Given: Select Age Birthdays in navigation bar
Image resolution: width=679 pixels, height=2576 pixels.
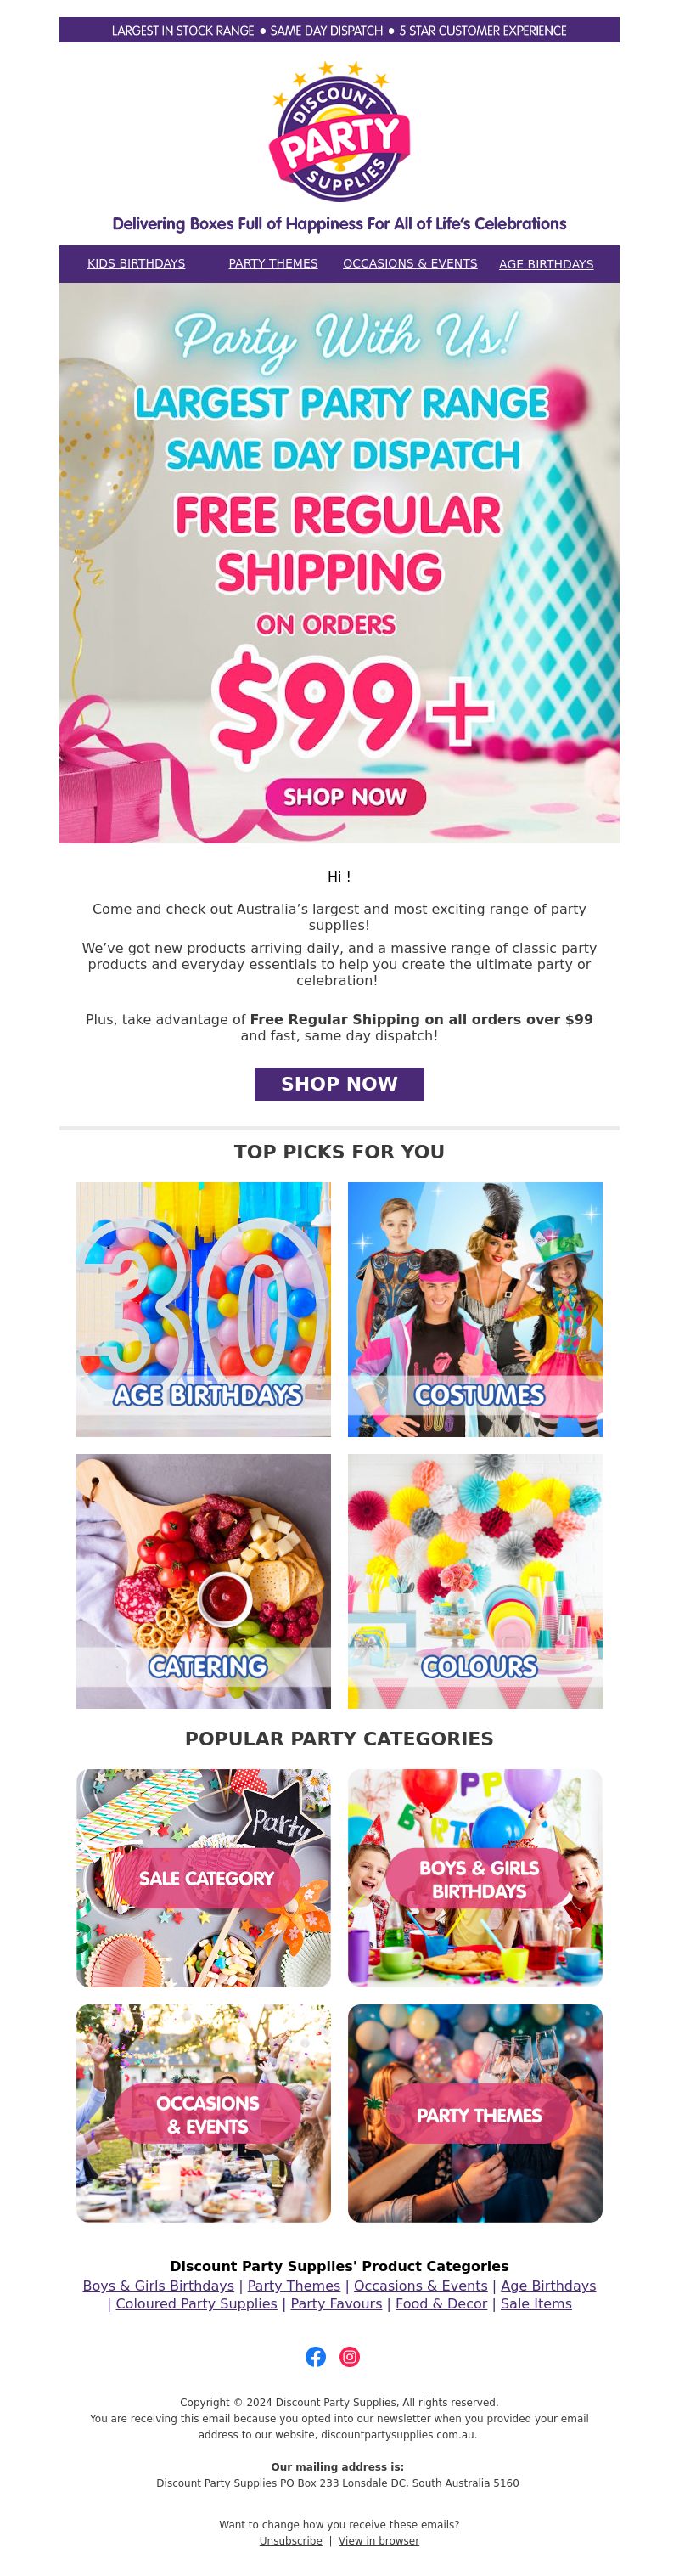Looking at the screenshot, I should [546, 264].
